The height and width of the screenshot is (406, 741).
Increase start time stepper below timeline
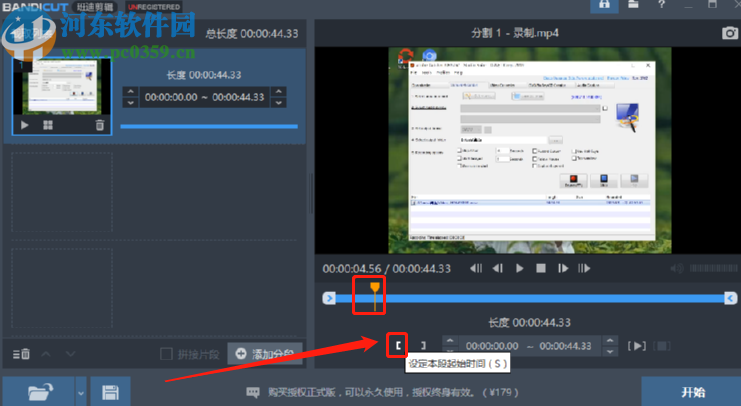pos(450,341)
